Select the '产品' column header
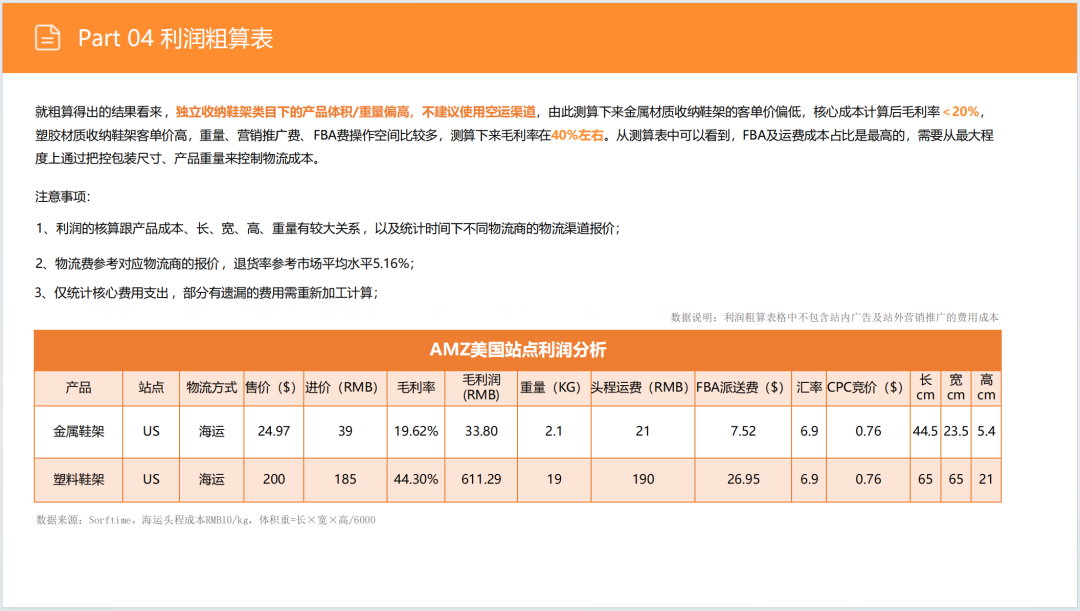This screenshot has height=611, width=1080. (x=79, y=388)
